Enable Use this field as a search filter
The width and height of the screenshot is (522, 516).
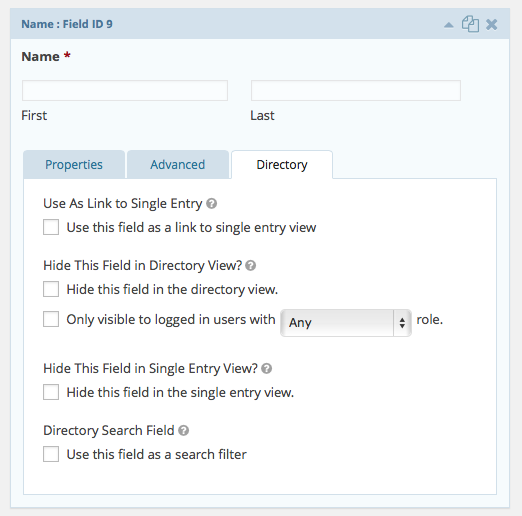51,454
